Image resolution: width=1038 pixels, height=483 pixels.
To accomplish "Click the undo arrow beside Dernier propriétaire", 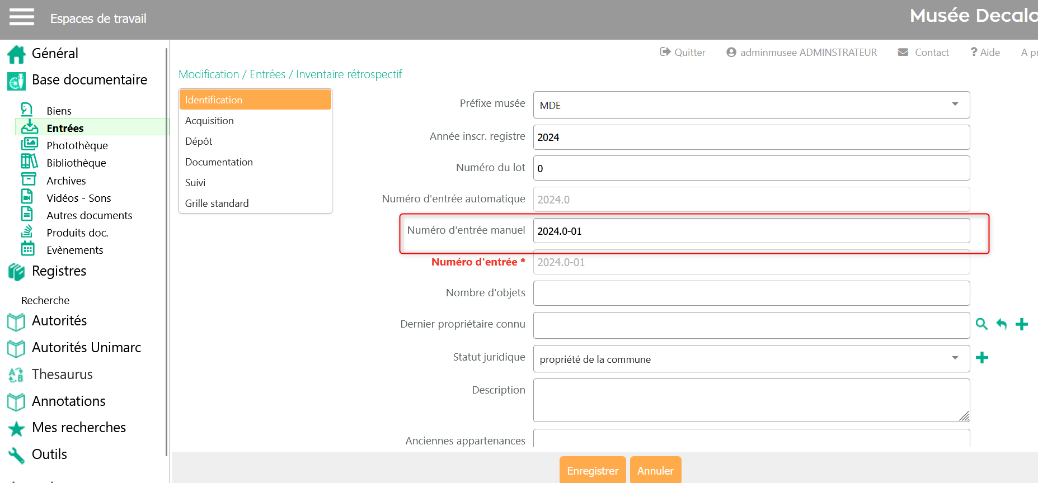I will point(1001,325).
